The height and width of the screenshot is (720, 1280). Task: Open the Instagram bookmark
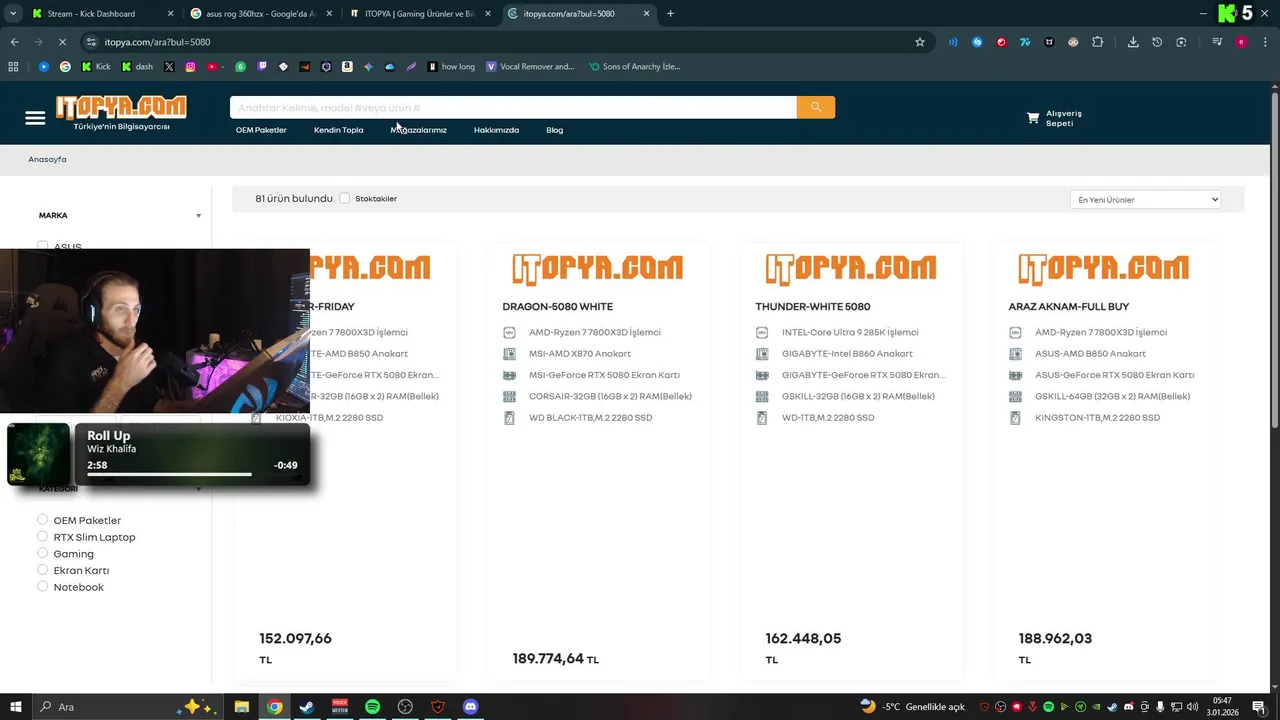click(x=190, y=67)
